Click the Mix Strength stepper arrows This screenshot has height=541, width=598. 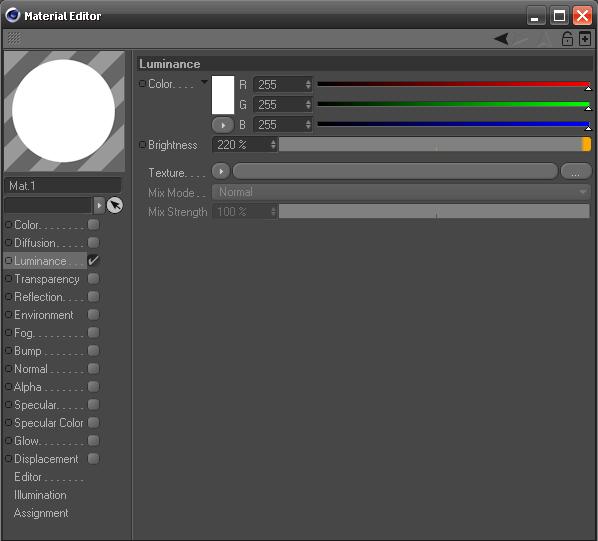tap(273, 211)
